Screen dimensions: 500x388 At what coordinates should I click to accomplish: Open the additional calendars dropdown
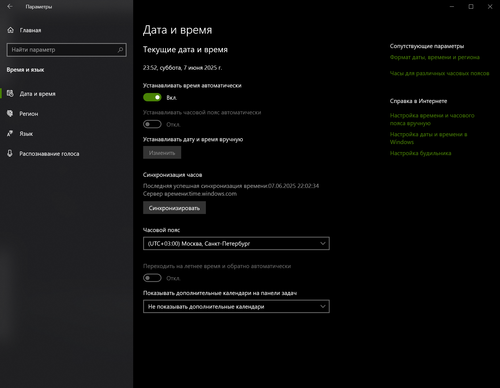[236, 306]
